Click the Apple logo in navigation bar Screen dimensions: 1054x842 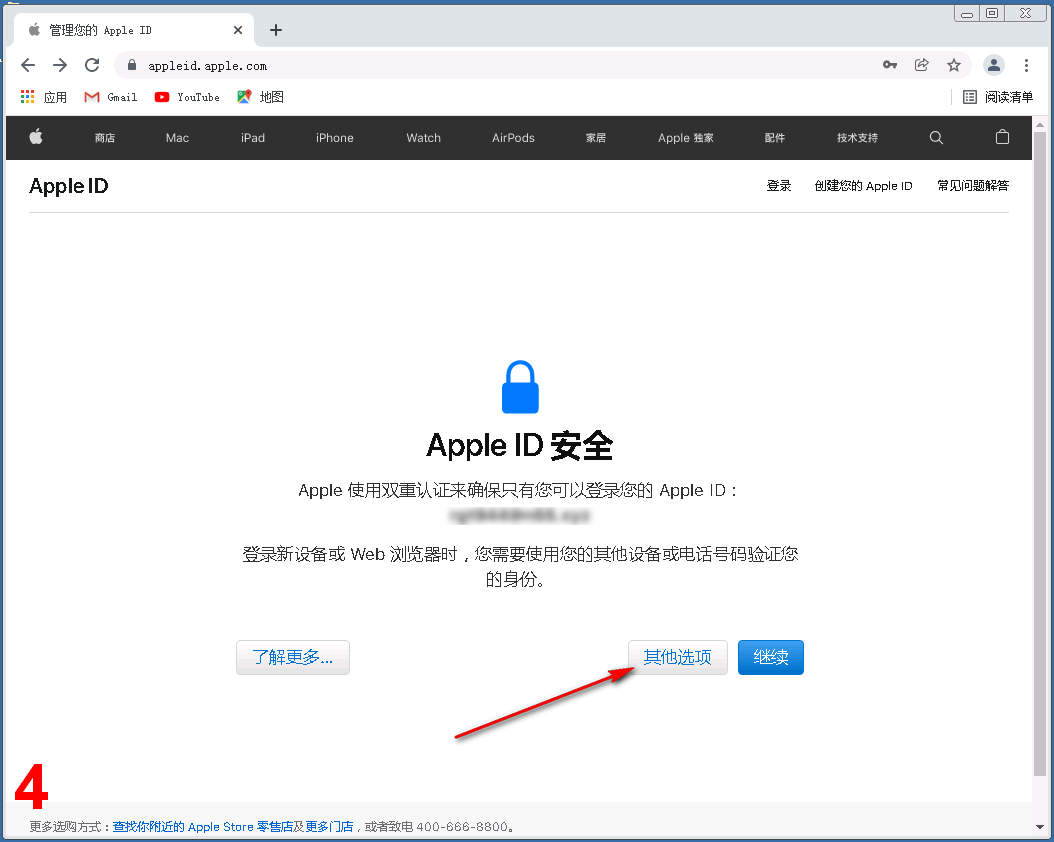pyautogui.click(x=36, y=137)
